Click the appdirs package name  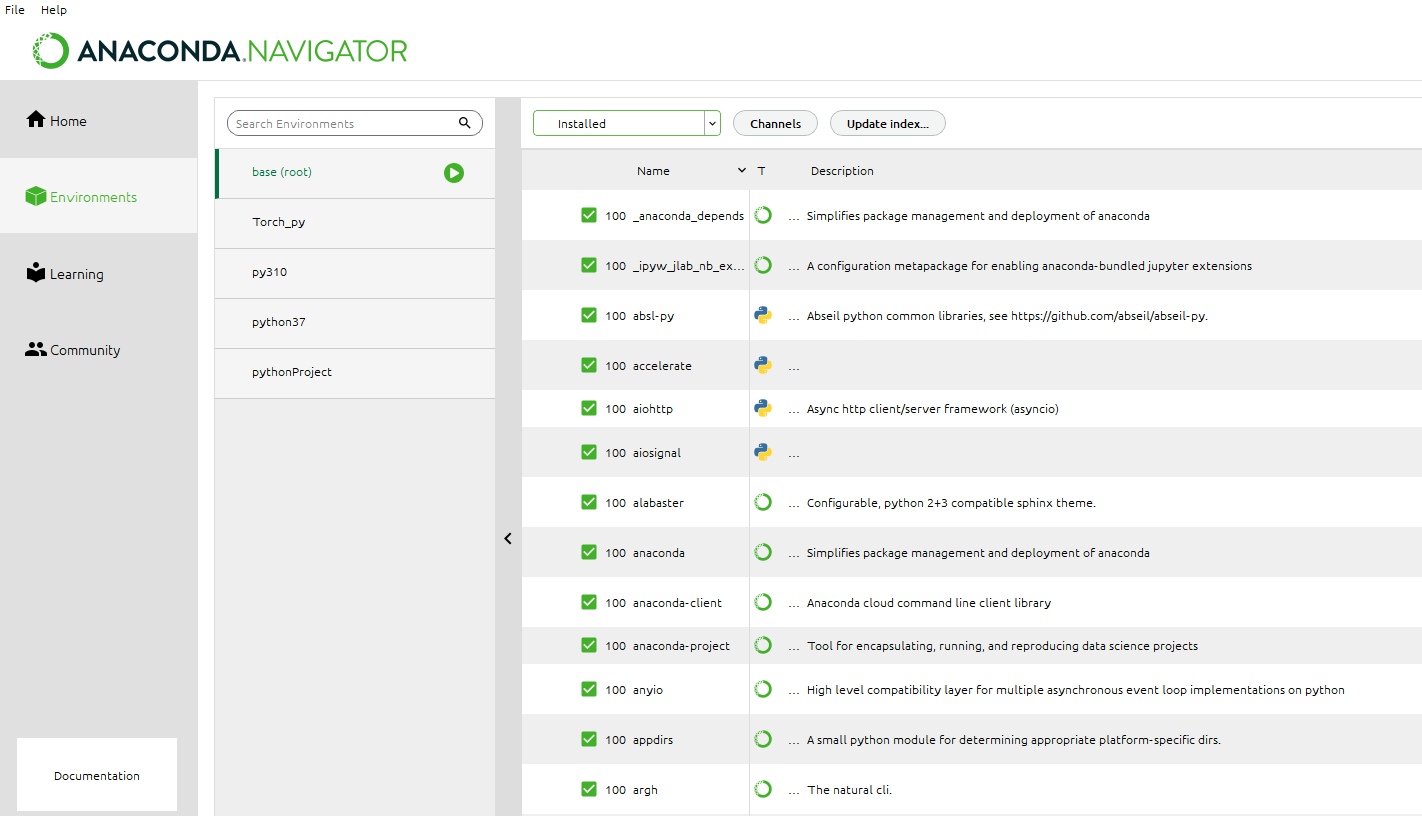(x=655, y=739)
